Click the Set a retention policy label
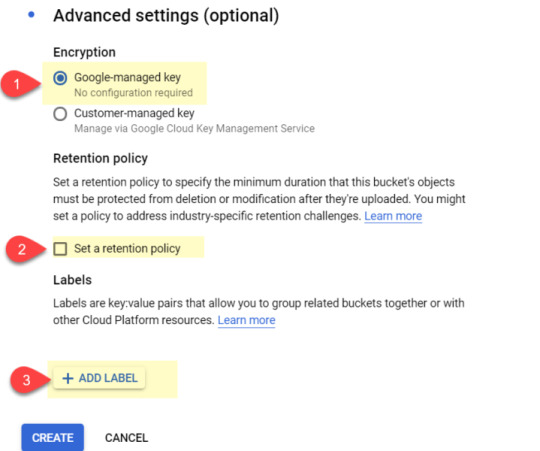Viewport: 540px width, 451px height. (127, 249)
